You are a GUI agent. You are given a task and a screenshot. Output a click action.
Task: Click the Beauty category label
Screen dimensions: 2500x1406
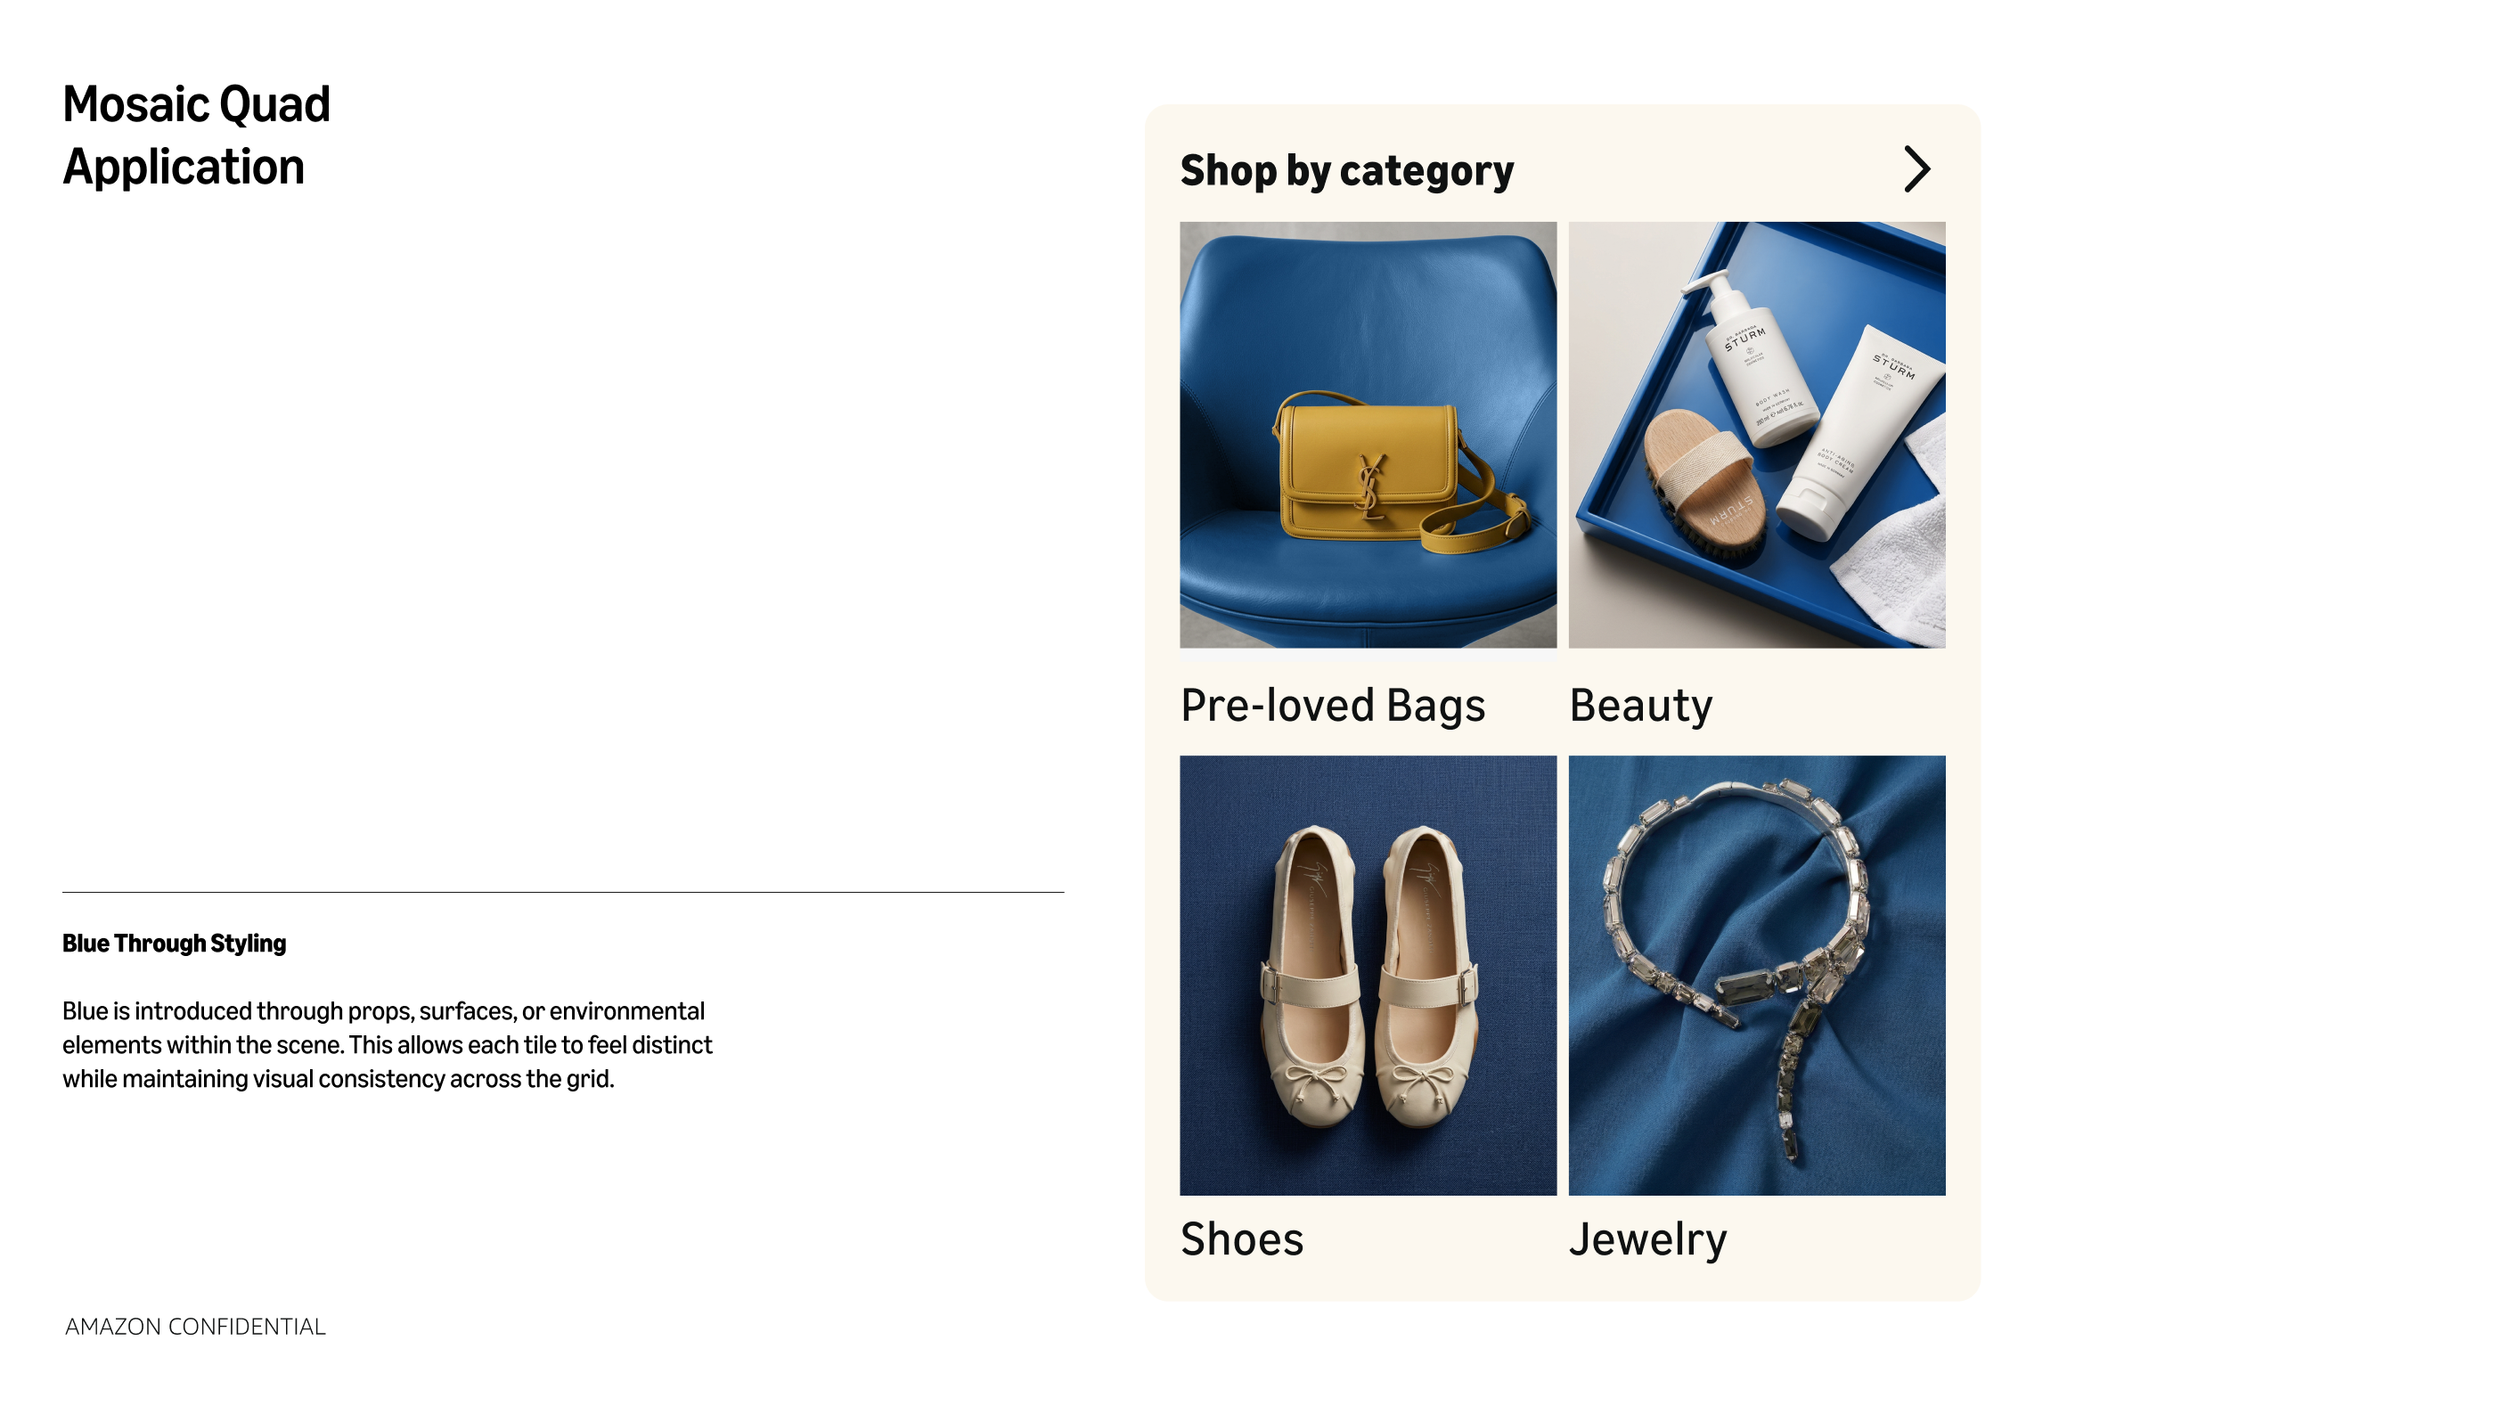click(1641, 708)
